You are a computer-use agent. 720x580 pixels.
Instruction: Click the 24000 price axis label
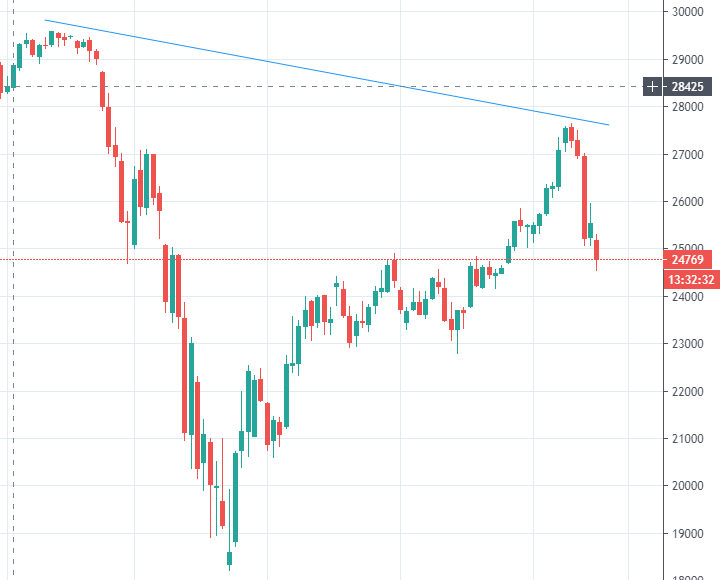687,297
